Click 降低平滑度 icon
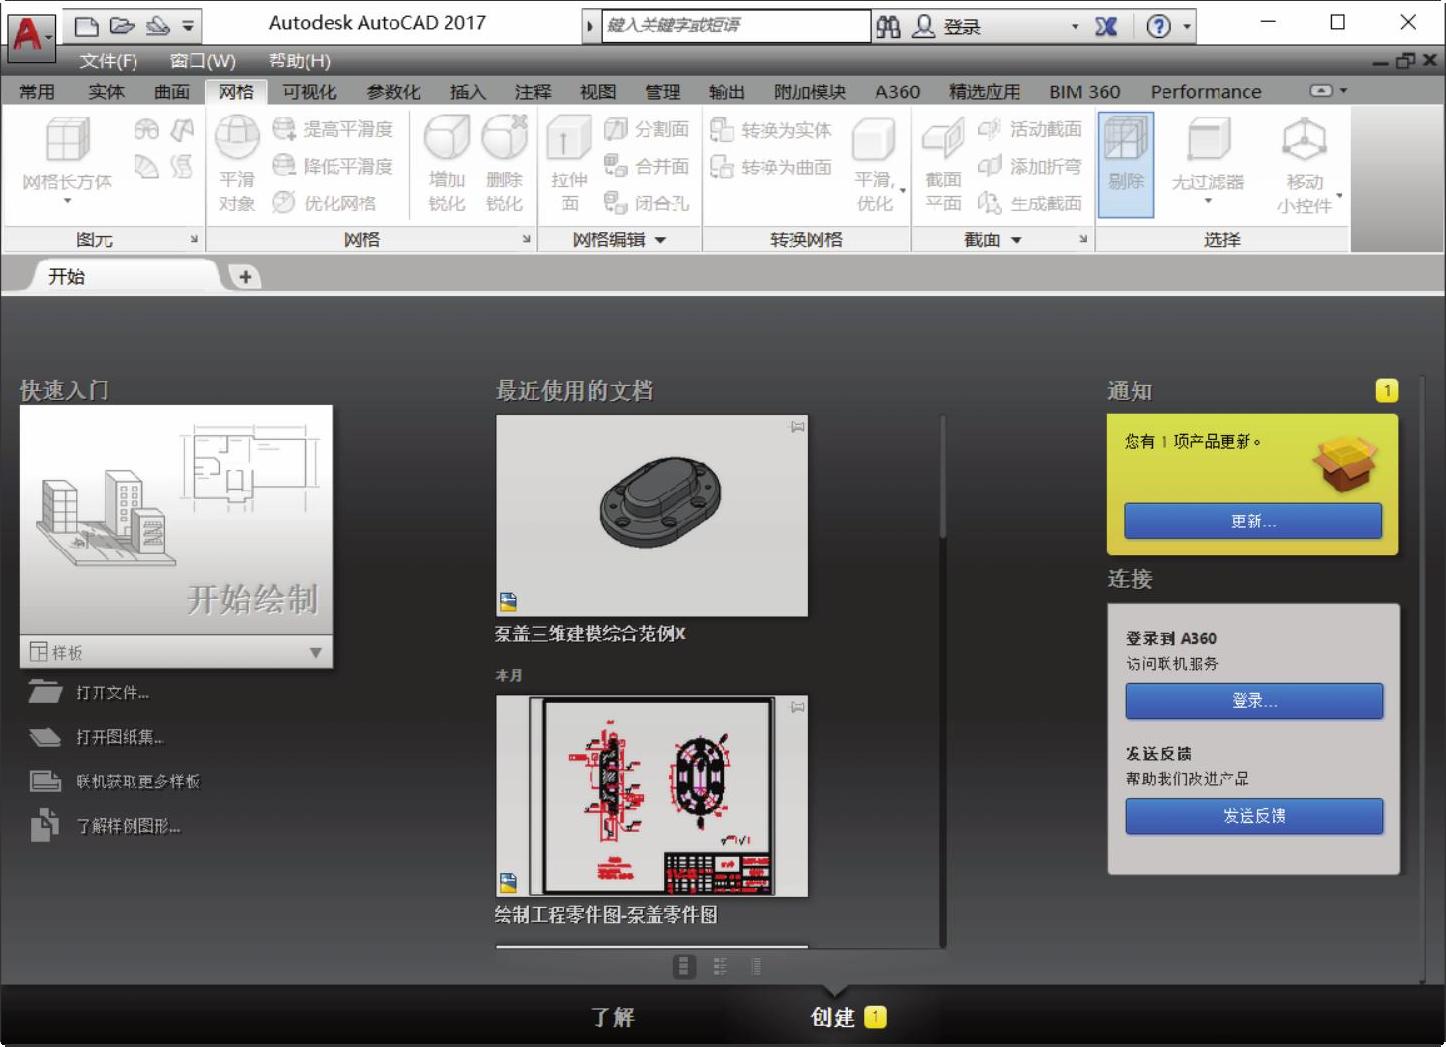The height and width of the screenshot is (1047, 1446). pos(285,165)
